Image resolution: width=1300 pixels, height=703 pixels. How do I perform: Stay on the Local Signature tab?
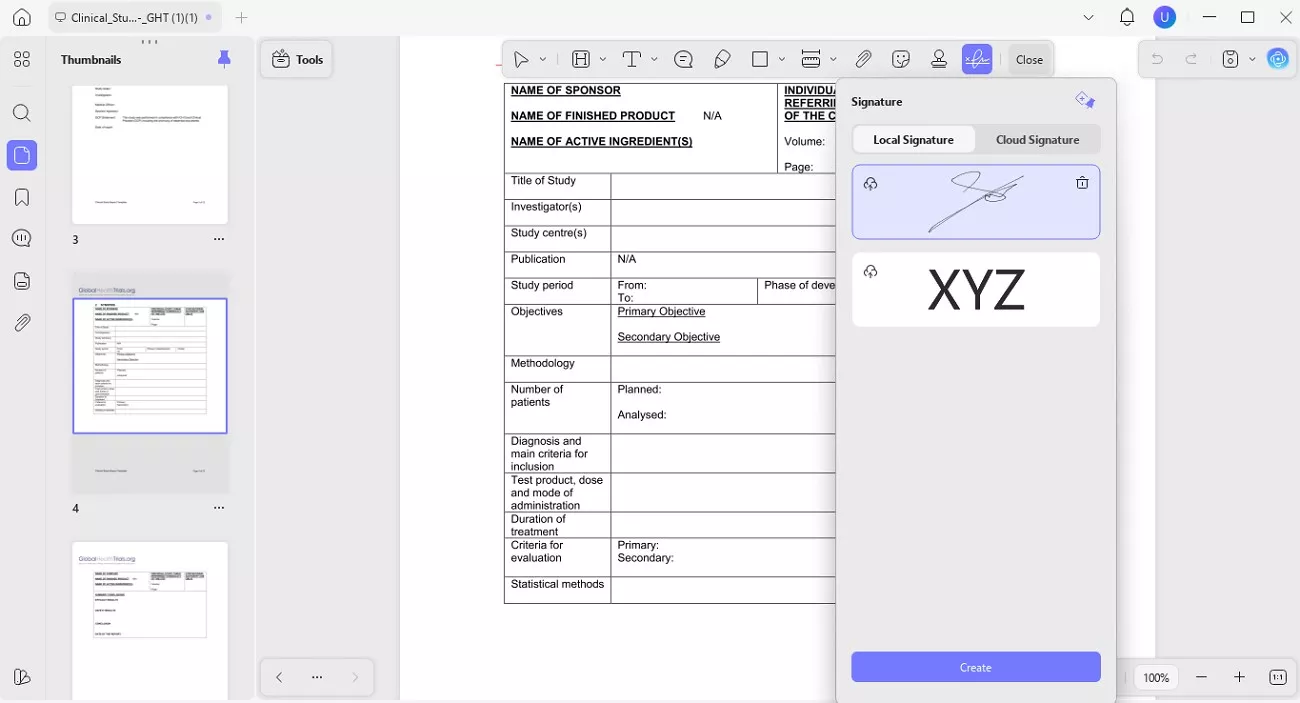click(x=913, y=139)
